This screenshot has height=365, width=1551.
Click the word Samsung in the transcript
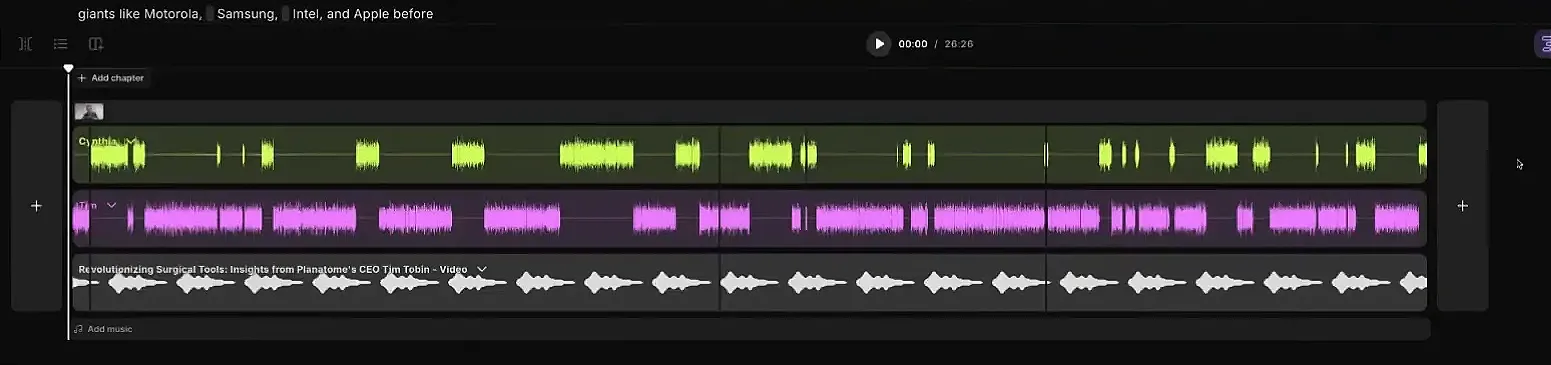247,14
